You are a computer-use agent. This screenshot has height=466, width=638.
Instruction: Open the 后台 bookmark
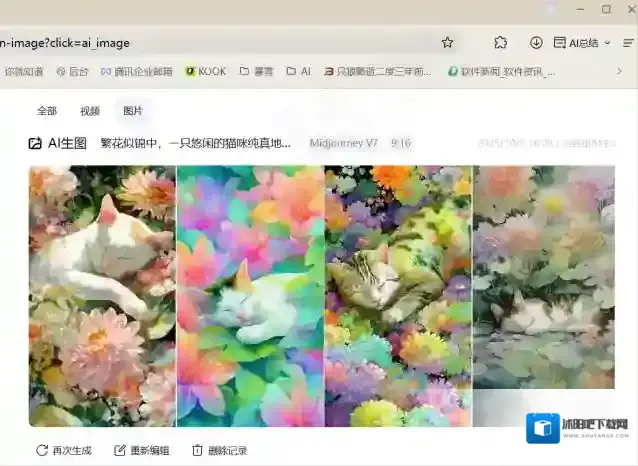tap(74, 71)
